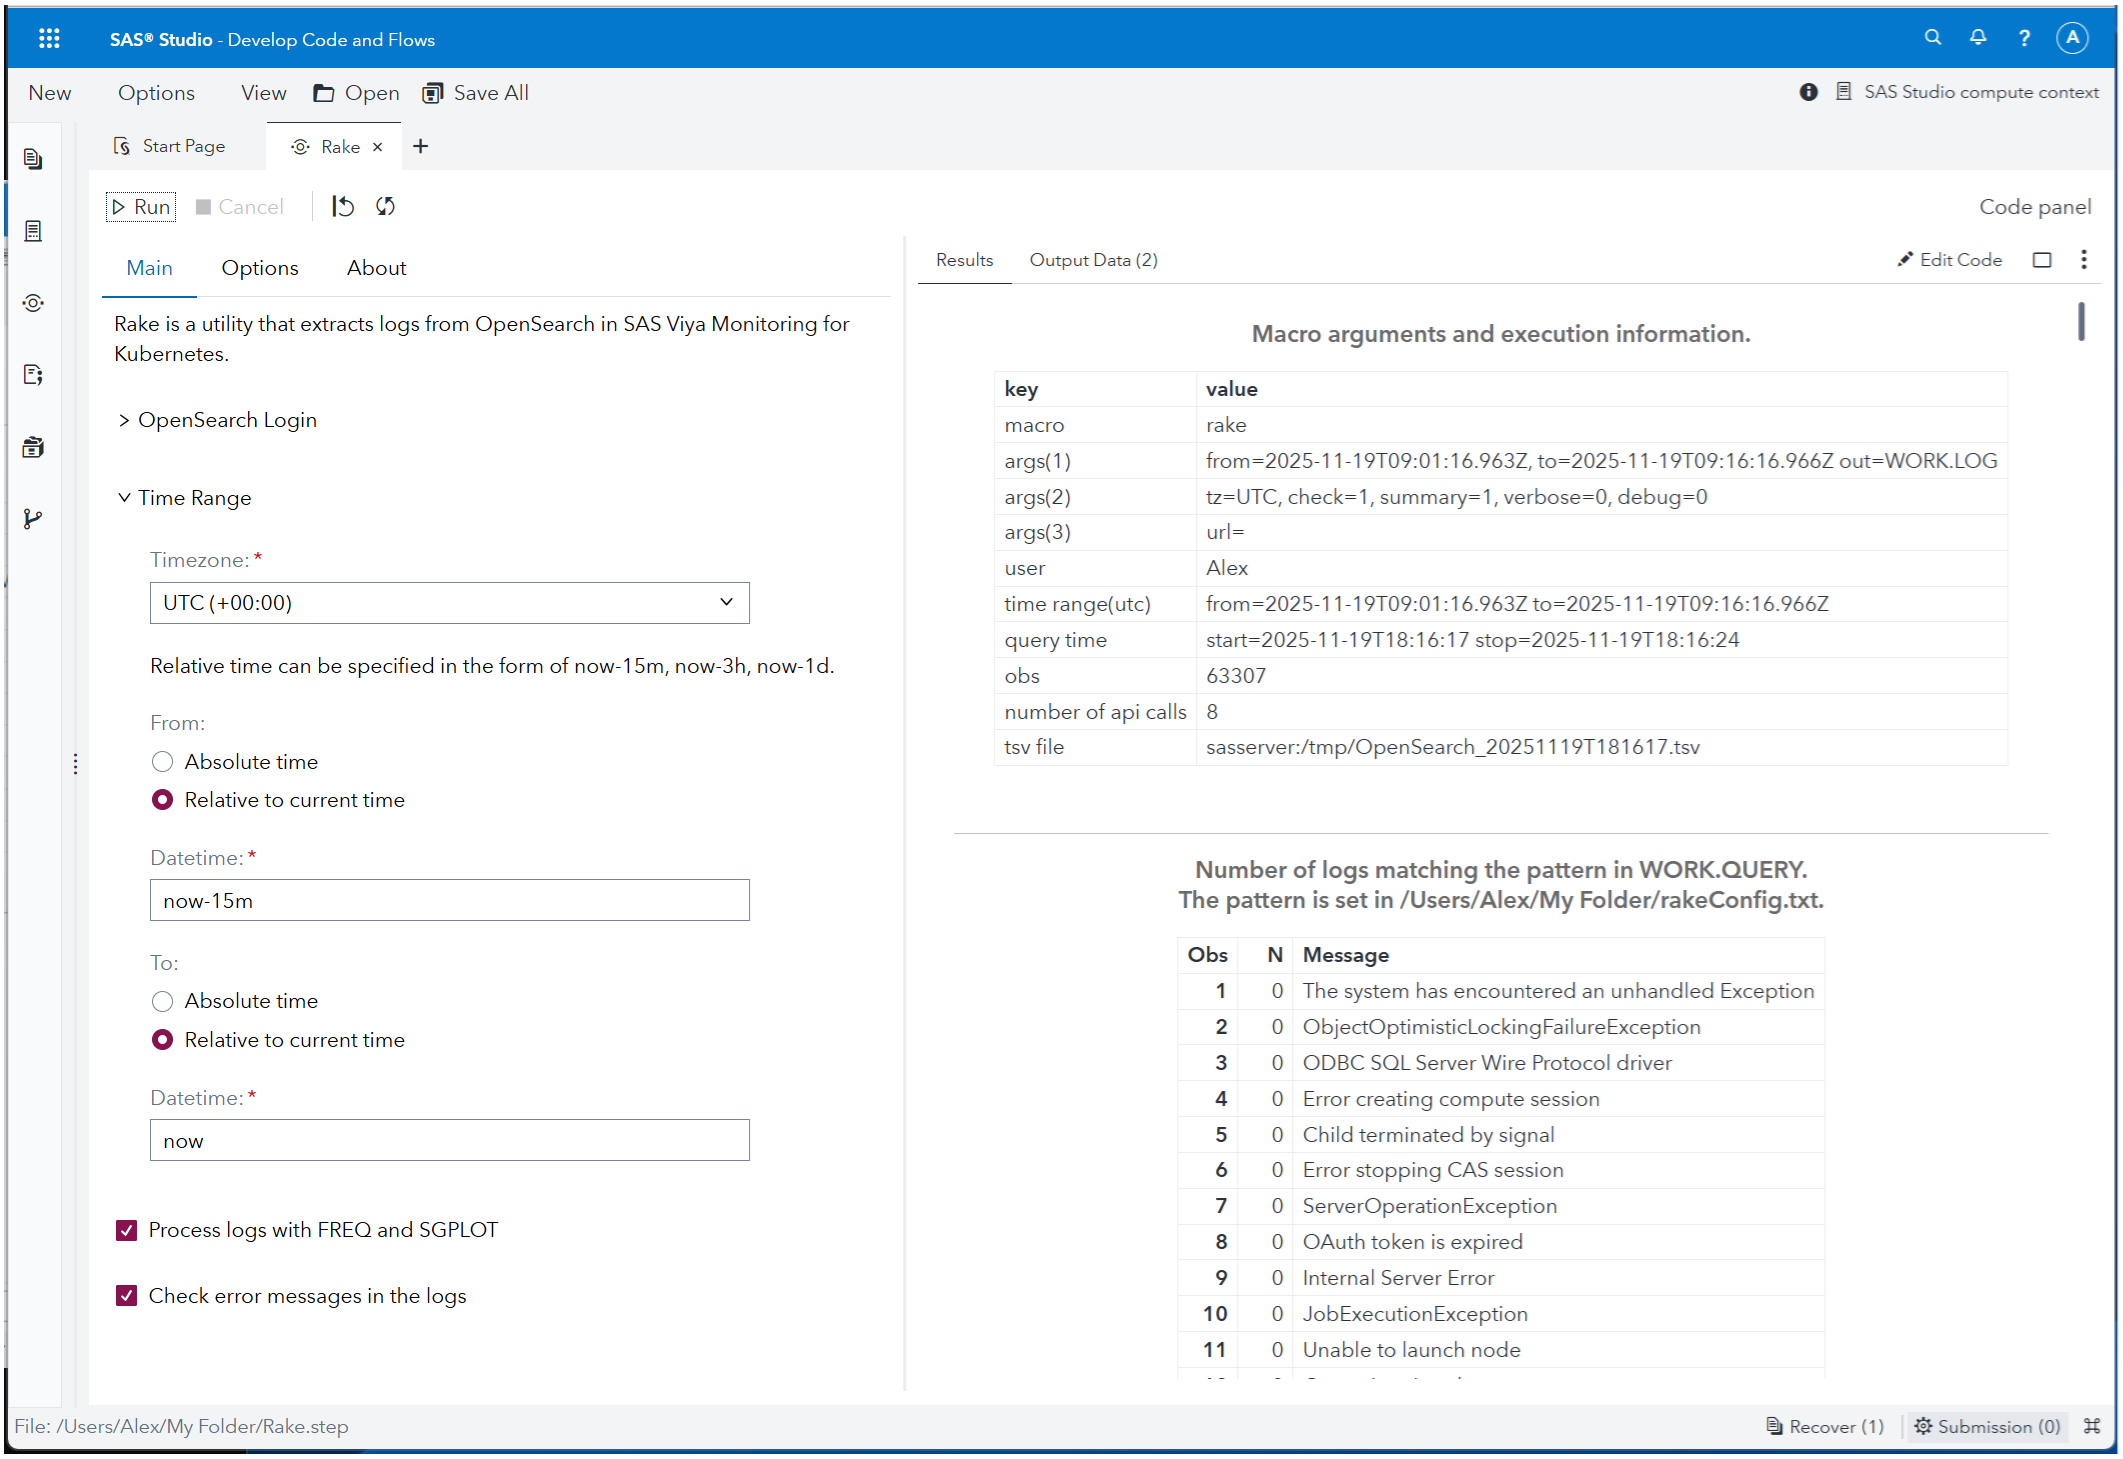Click the refresh step icon
Image resolution: width=2123 pixels, height=1459 pixels.
386,207
